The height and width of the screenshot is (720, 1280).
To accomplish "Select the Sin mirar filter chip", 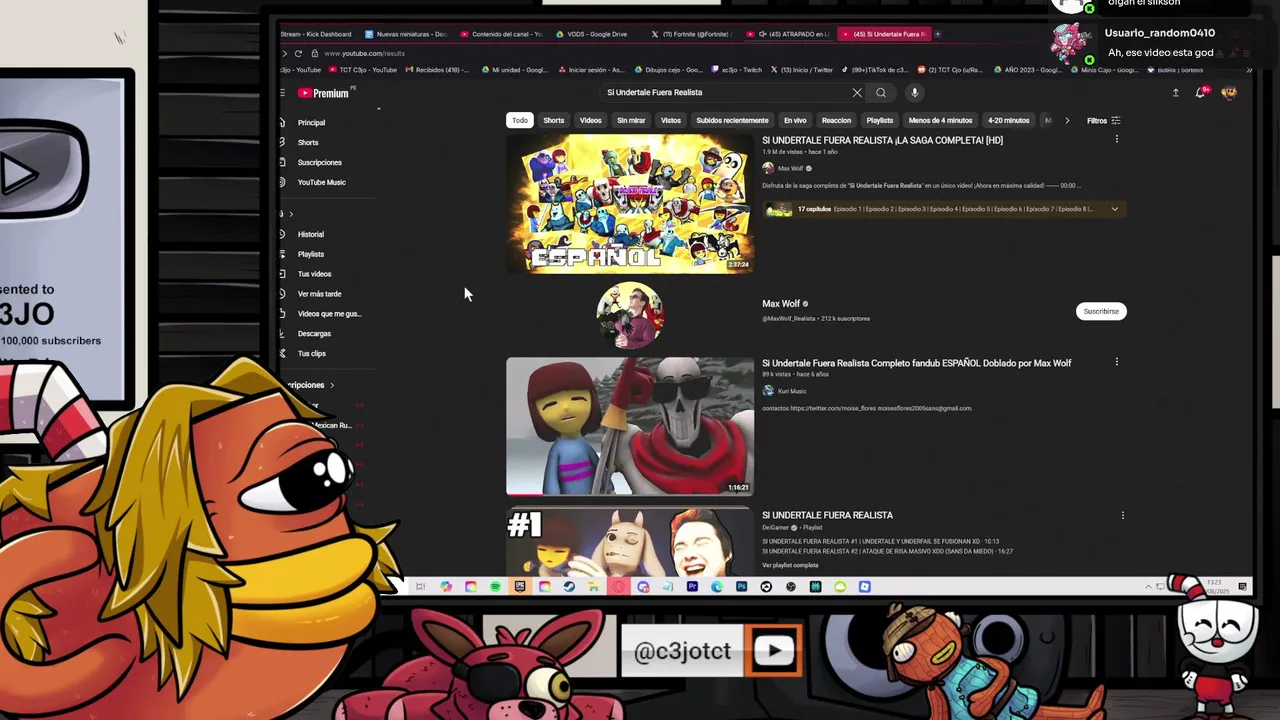I will (631, 120).
